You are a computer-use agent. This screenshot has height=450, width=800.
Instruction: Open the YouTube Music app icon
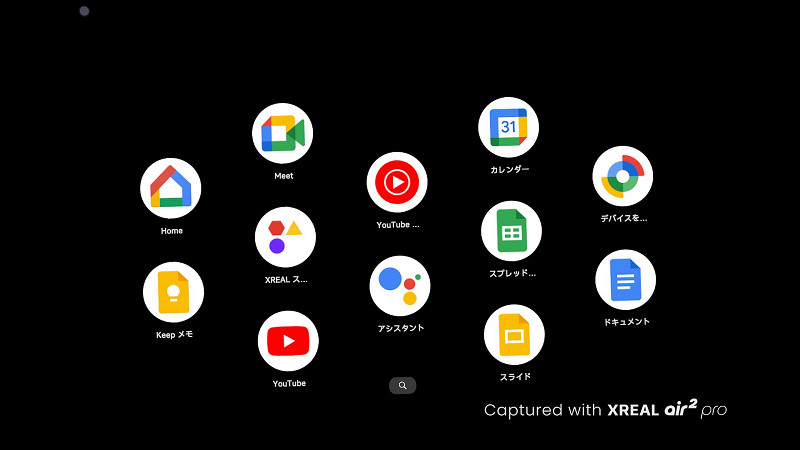pyautogui.click(x=397, y=182)
